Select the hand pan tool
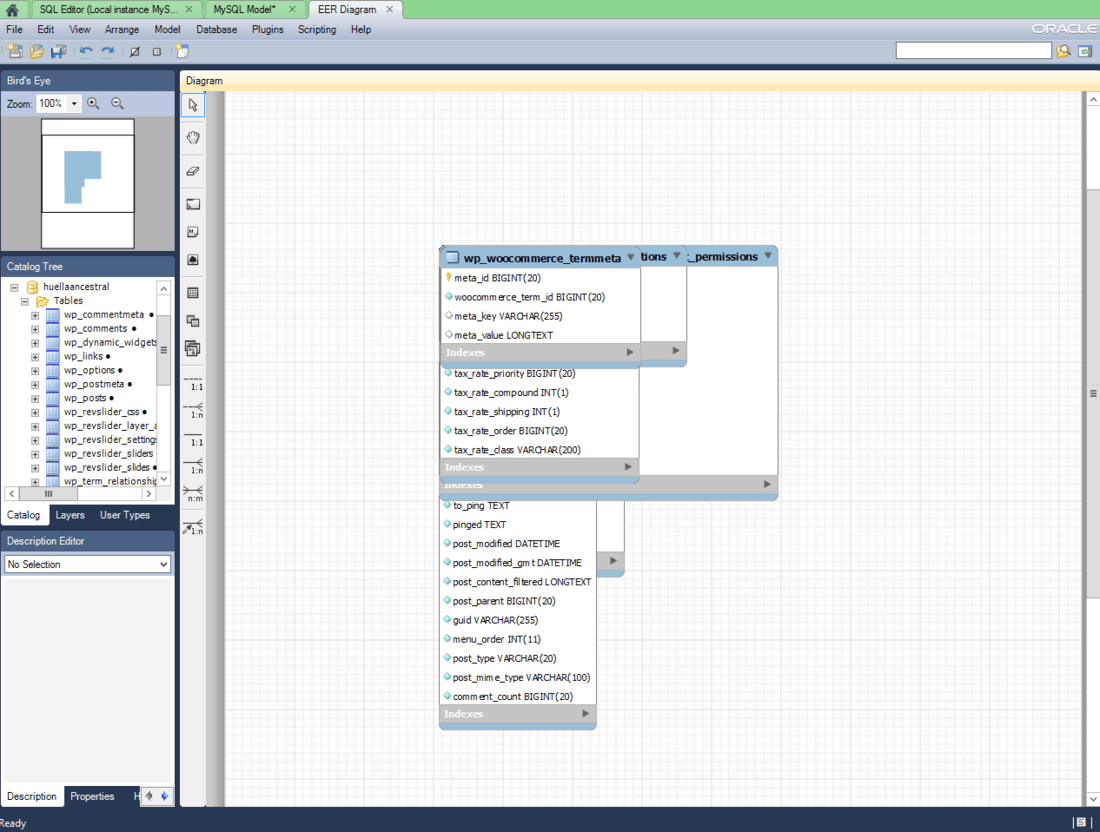Image resolution: width=1100 pixels, height=832 pixels. [193, 137]
